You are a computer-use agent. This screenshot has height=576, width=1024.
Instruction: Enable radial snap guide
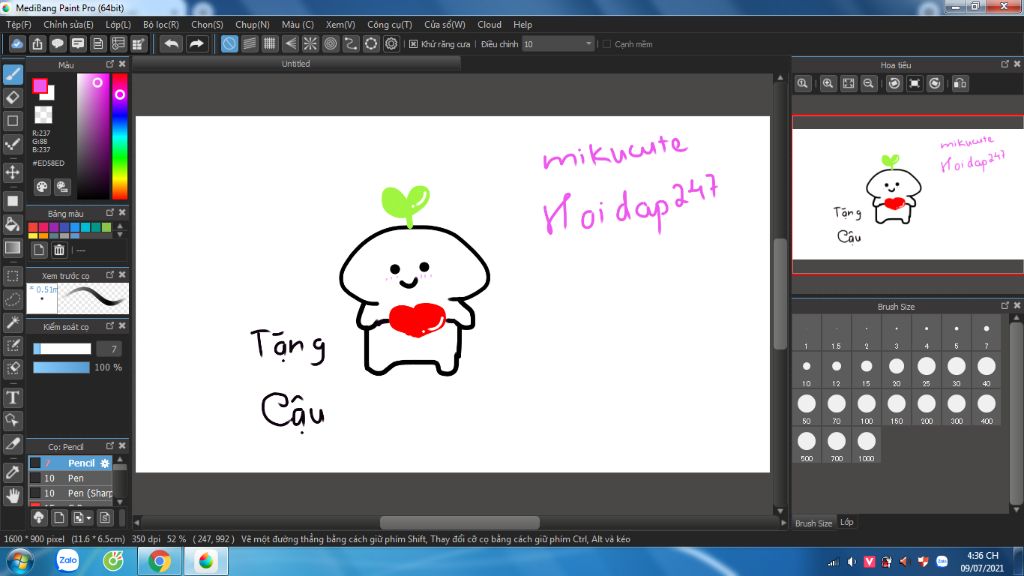click(310, 44)
